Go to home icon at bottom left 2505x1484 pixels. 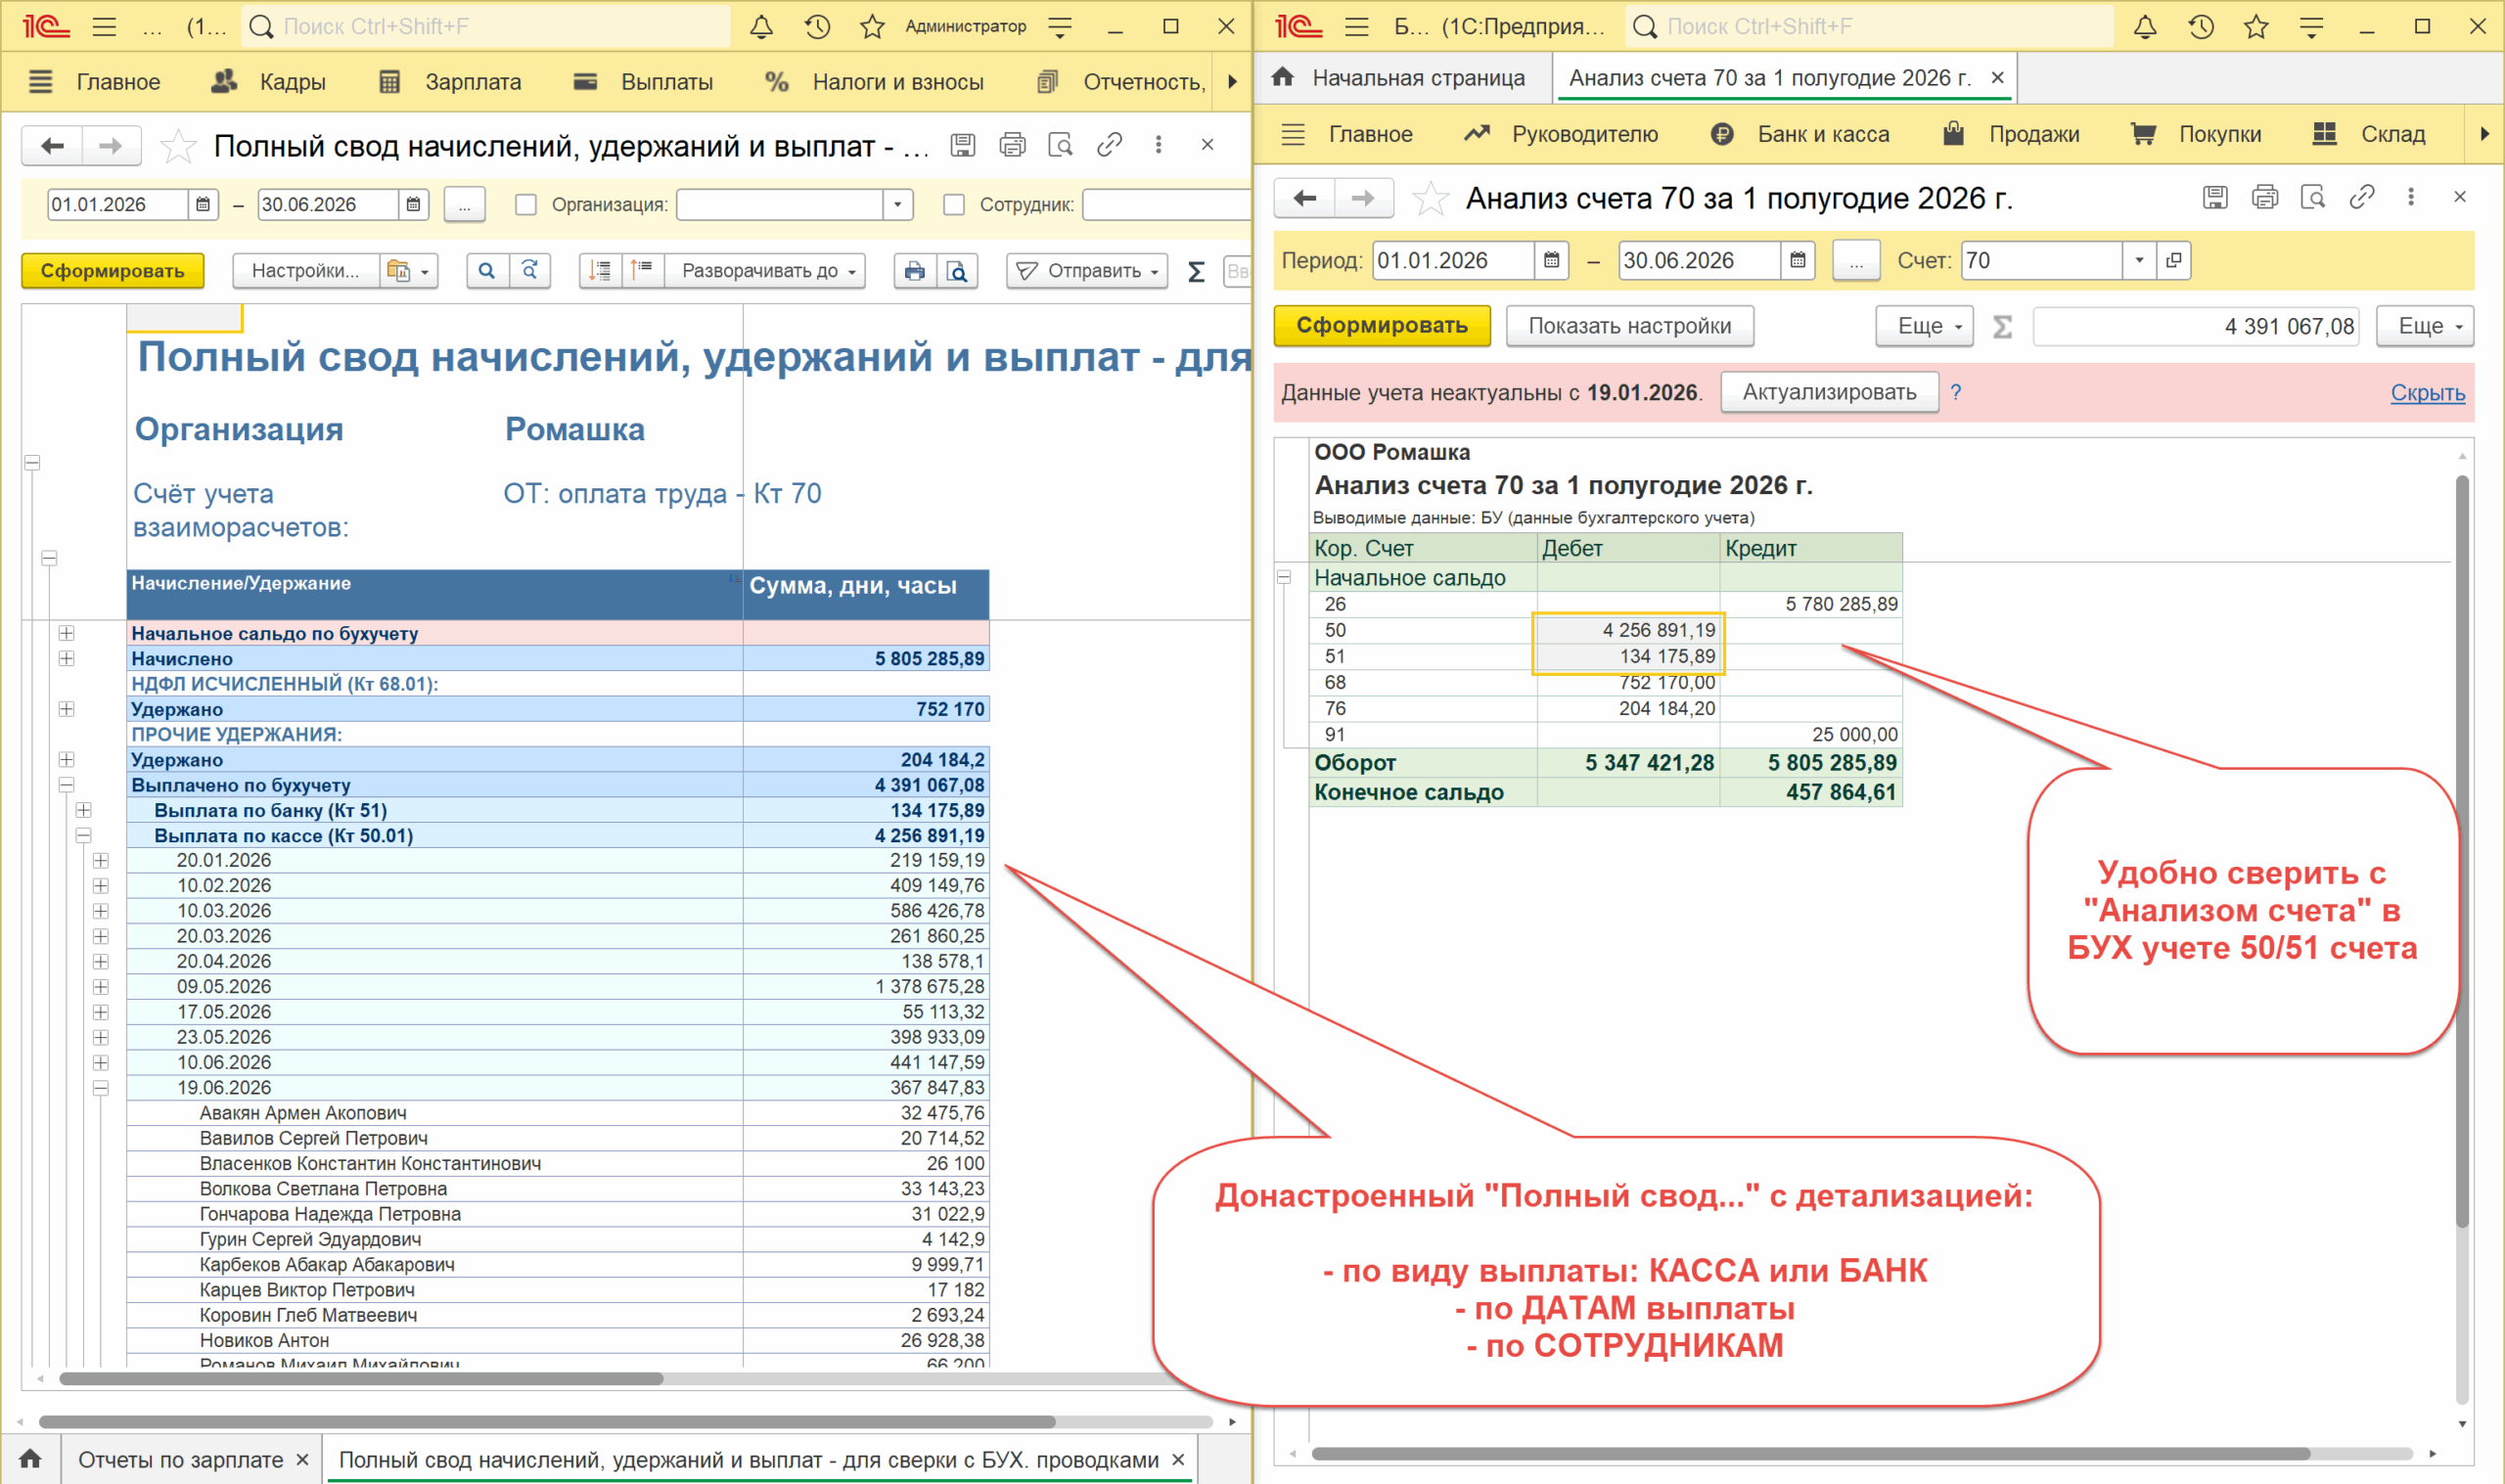coord(30,1459)
